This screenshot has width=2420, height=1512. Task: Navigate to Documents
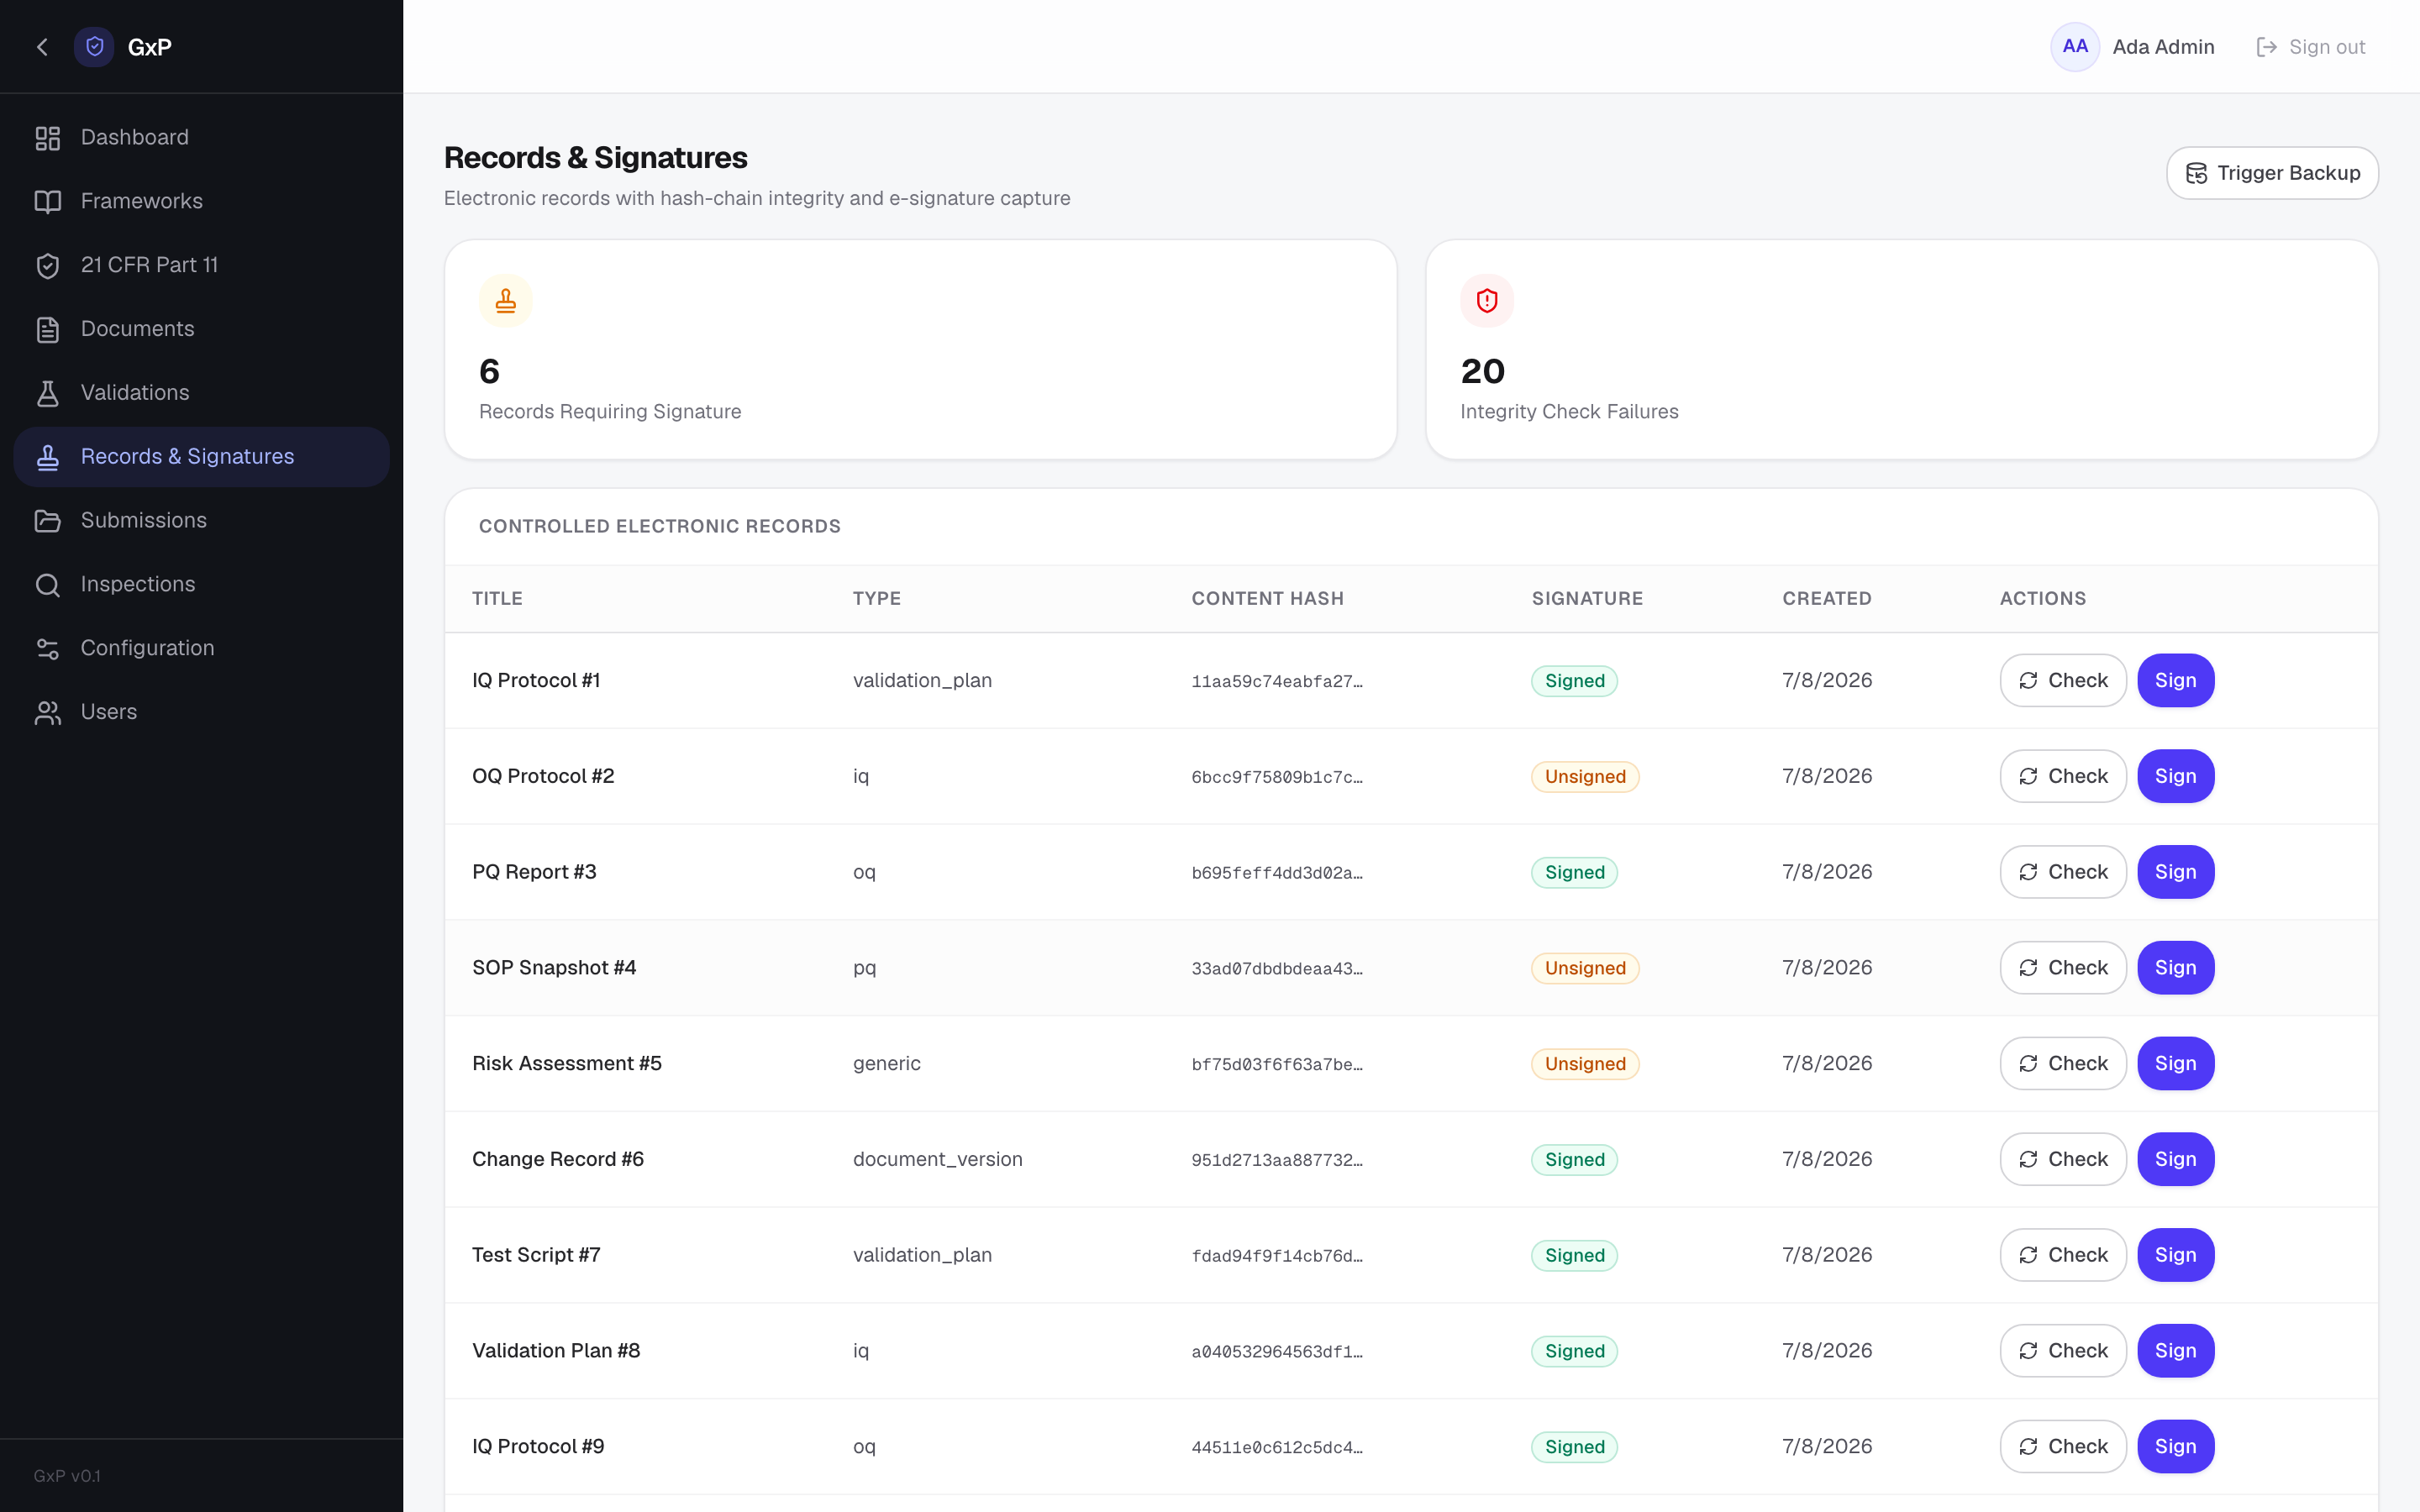click(x=201, y=330)
